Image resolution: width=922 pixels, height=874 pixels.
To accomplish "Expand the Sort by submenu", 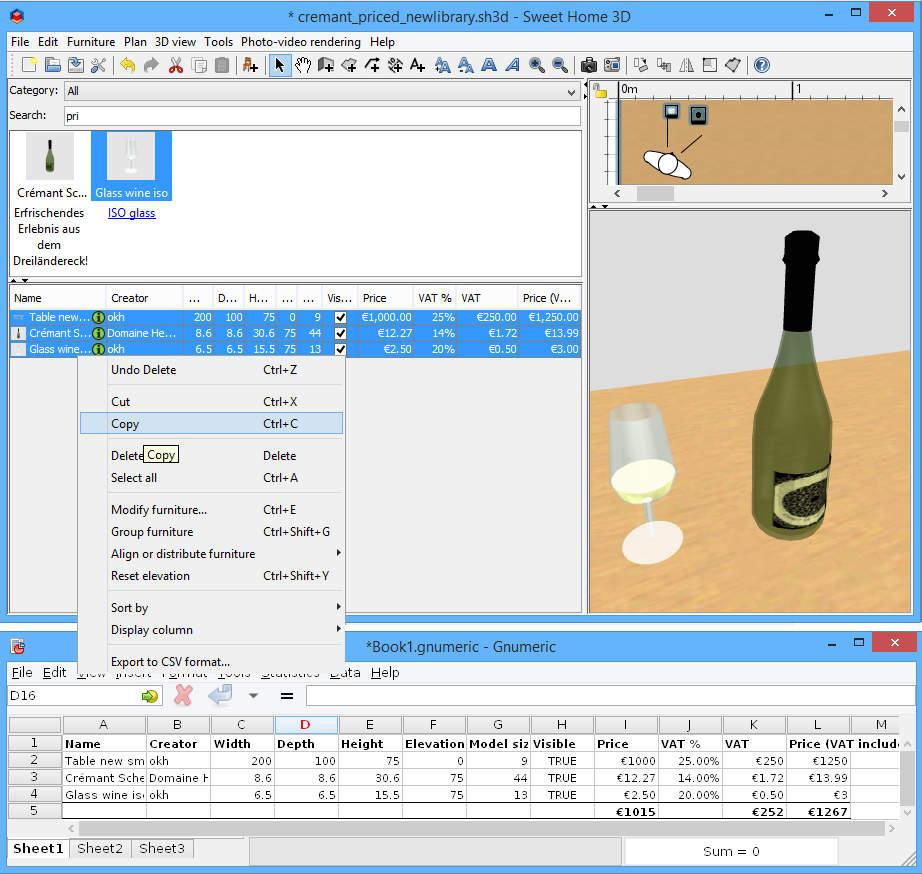I will pos(211,608).
